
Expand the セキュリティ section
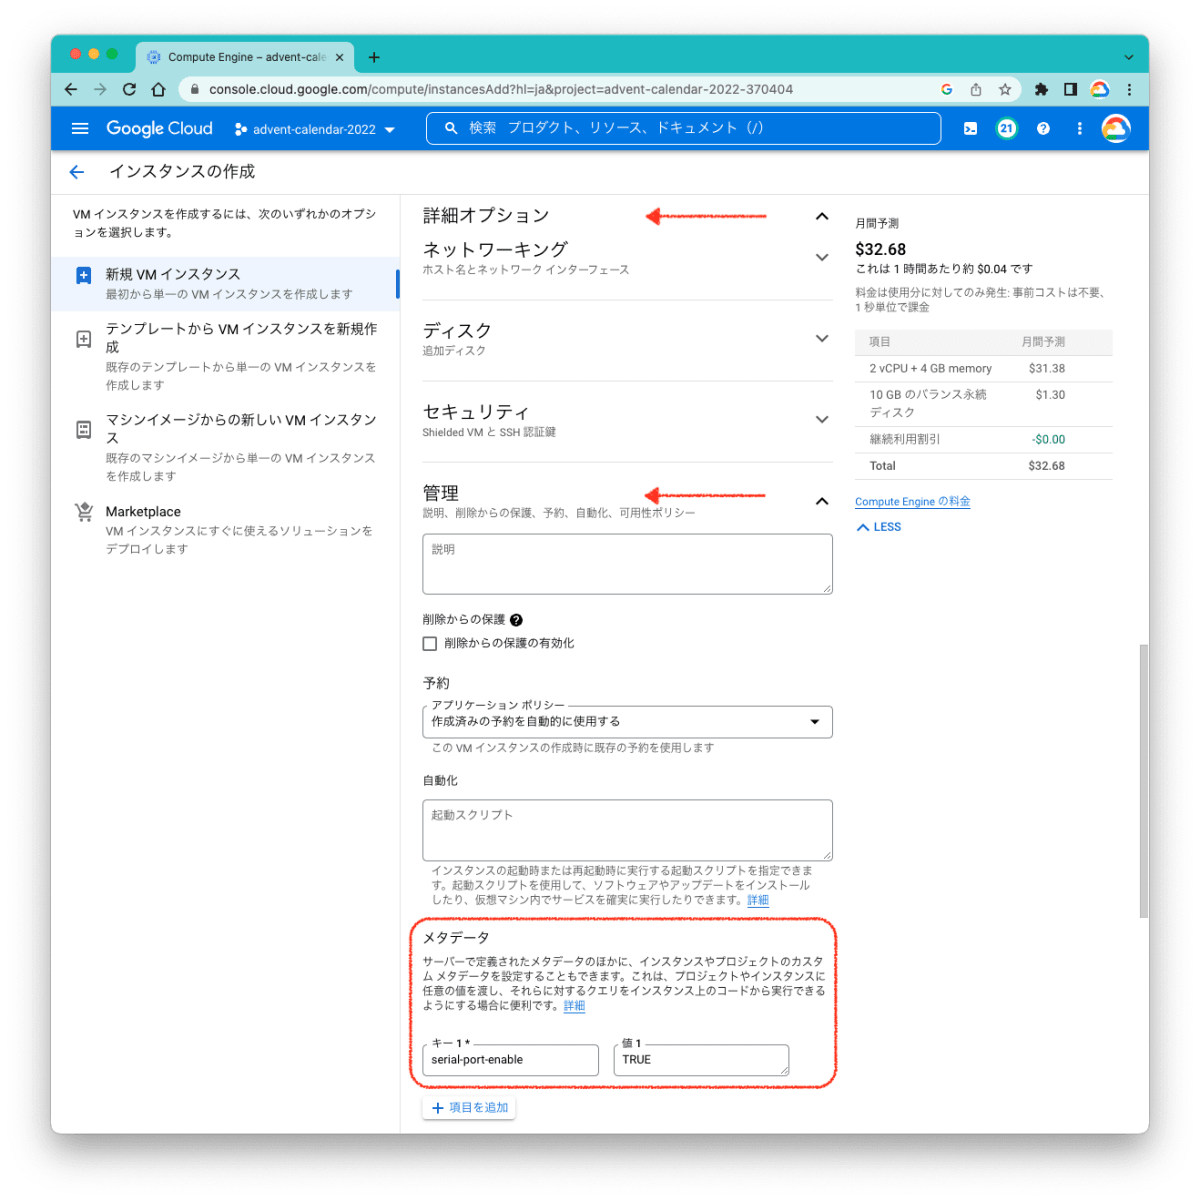pyautogui.click(x=822, y=419)
